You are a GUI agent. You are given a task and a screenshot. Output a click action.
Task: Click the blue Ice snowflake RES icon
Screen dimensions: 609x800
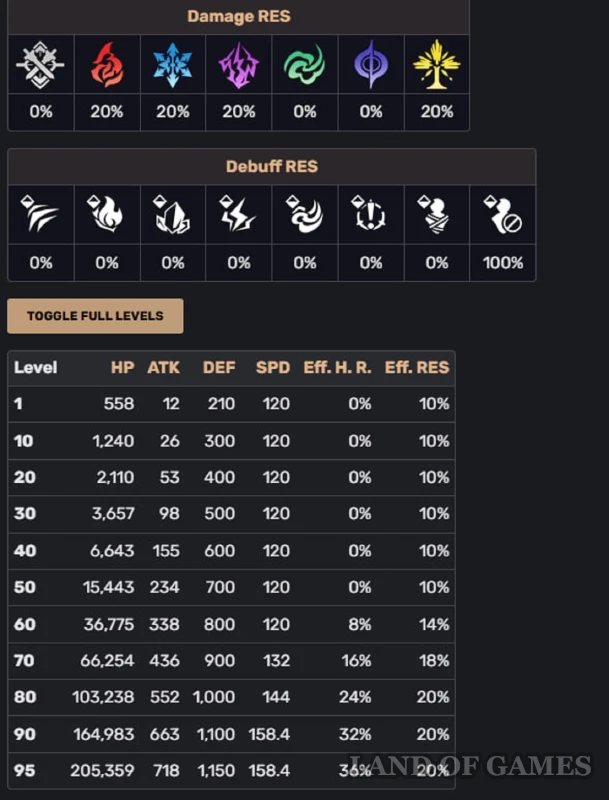172,65
